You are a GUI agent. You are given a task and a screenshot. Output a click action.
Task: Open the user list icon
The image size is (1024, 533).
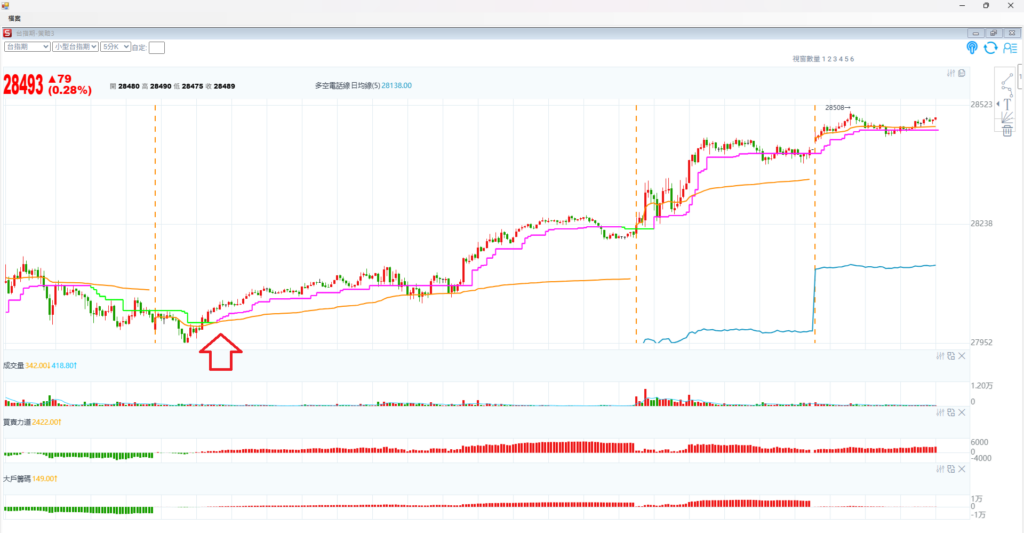[1009, 47]
